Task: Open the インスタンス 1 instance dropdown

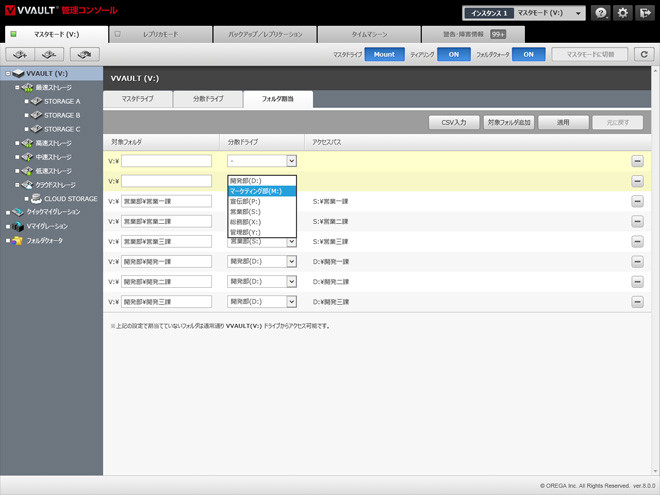Action: pyautogui.click(x=524, y=13)
